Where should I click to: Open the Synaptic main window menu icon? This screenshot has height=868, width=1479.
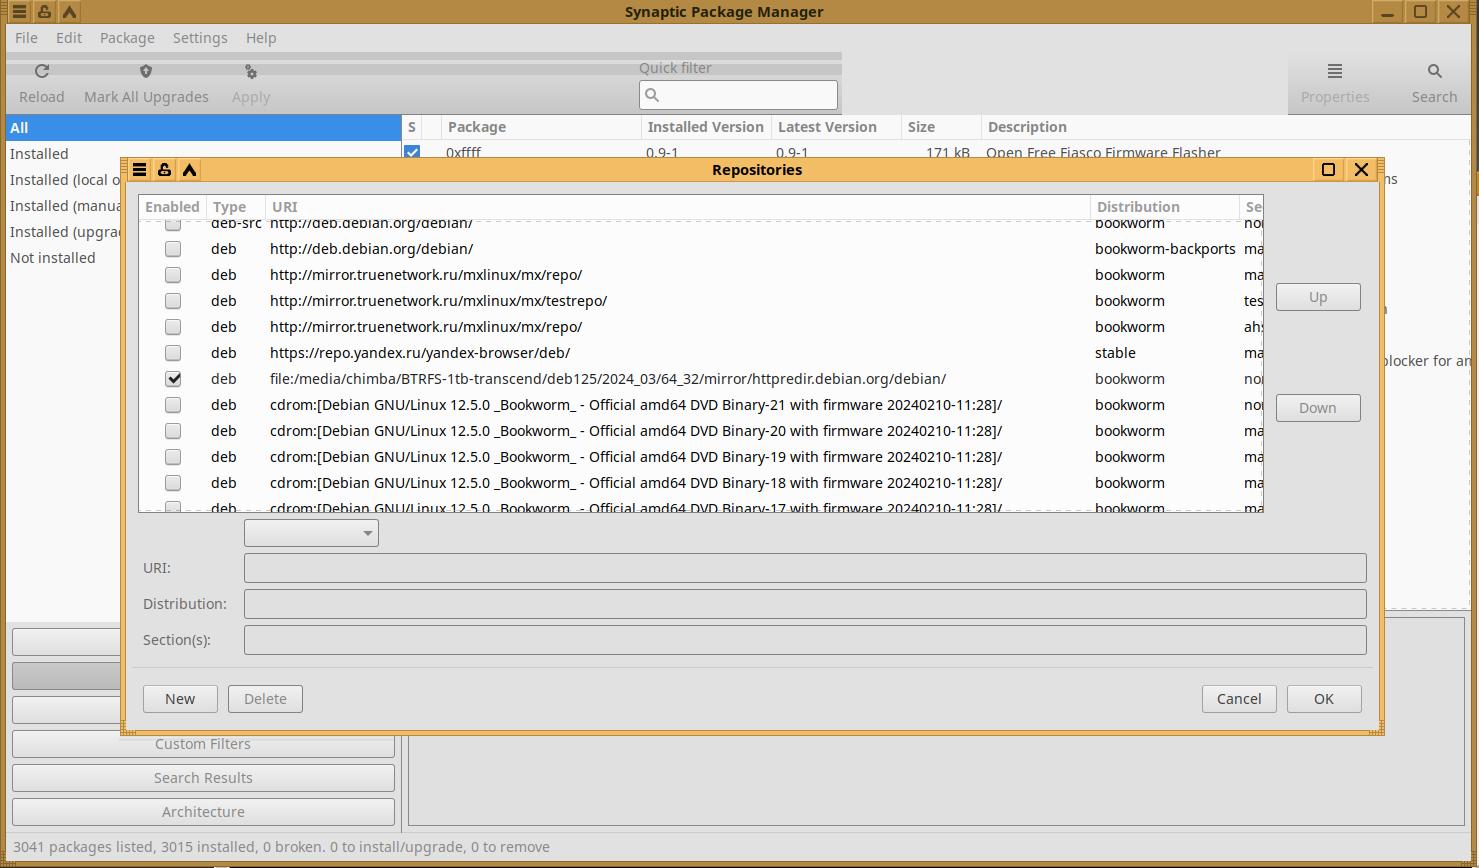pos(19,12)
